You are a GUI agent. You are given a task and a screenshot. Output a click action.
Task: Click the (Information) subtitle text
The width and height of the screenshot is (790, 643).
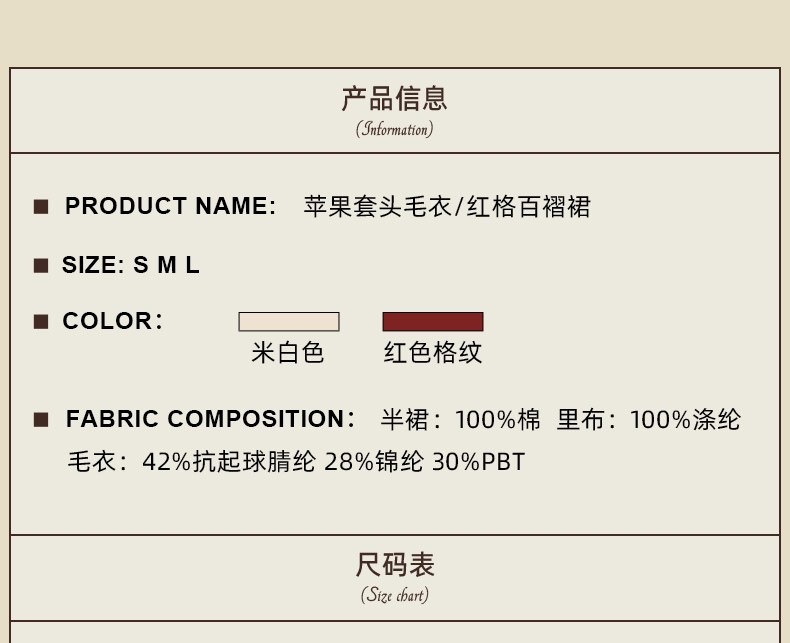[x=394, y=129]
